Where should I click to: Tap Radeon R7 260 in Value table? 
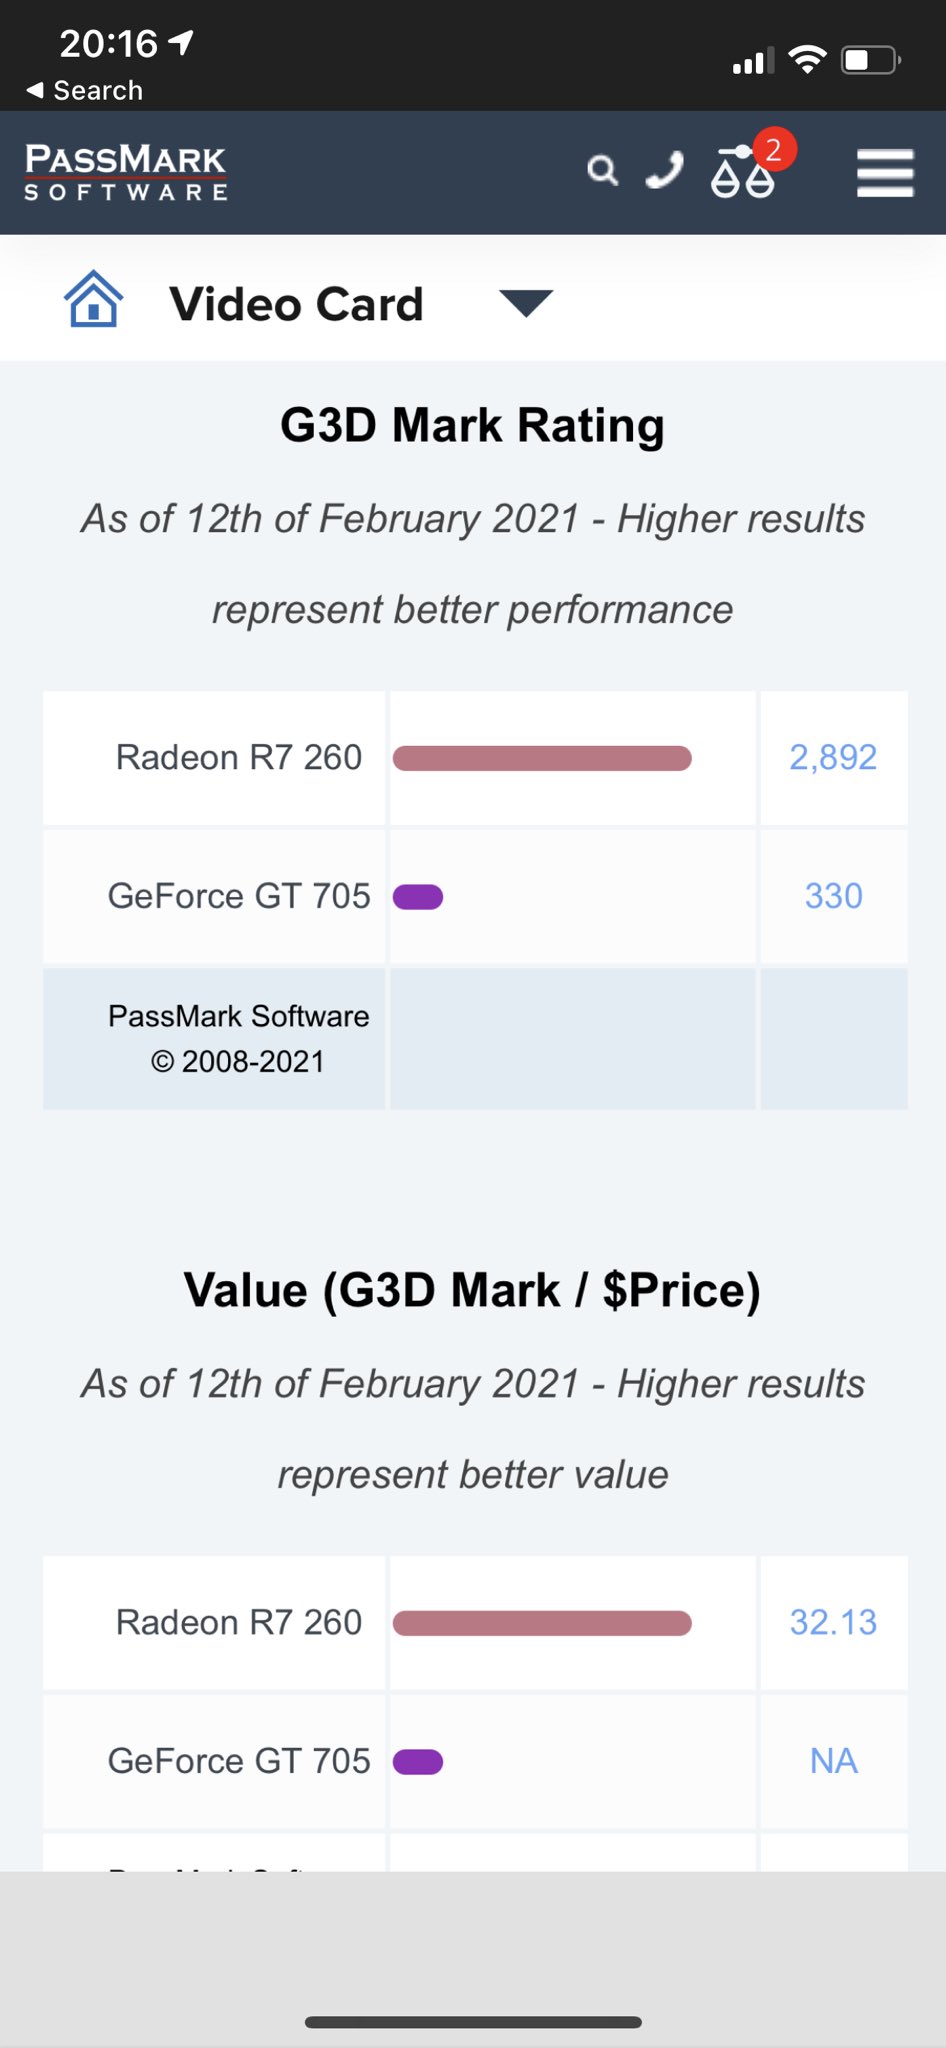[x=238, y=1622]
